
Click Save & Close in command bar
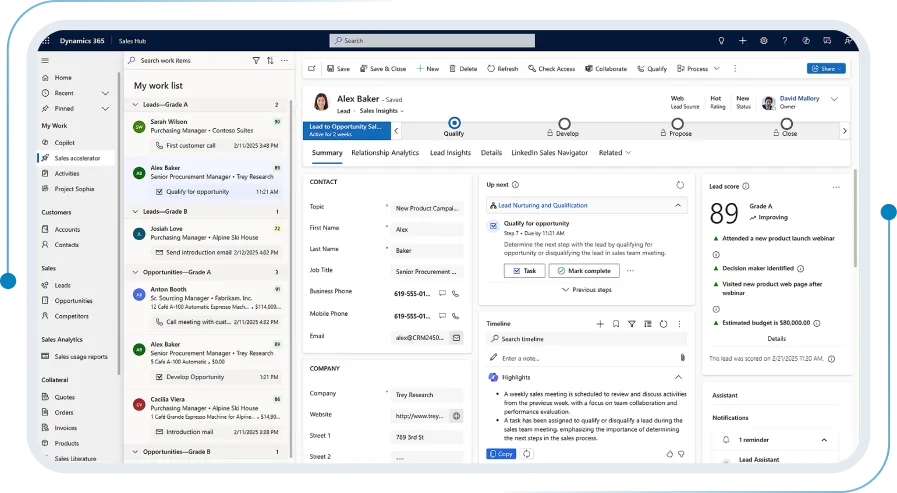383,69
